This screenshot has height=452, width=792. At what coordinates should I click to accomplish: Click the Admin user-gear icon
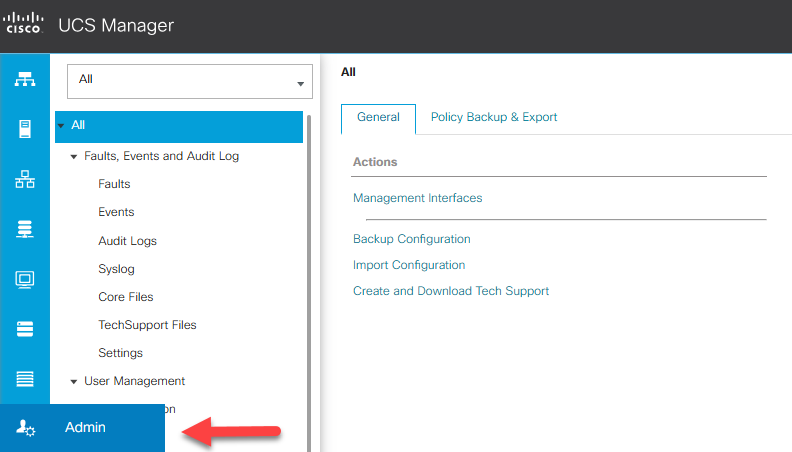pyautogui.click(x=25, y=428)
